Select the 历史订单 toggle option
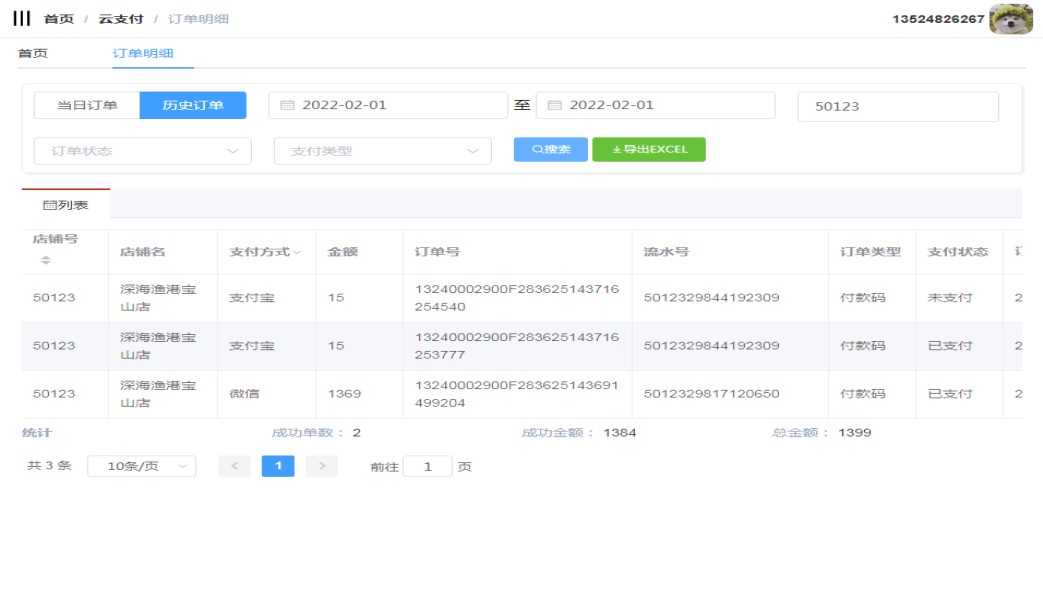 click(x=193, y=105)
